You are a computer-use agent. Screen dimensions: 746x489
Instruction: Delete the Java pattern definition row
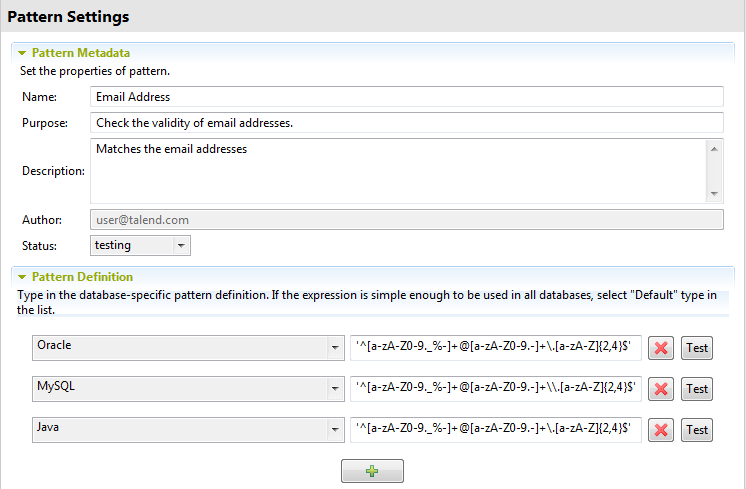coord(661,430)
